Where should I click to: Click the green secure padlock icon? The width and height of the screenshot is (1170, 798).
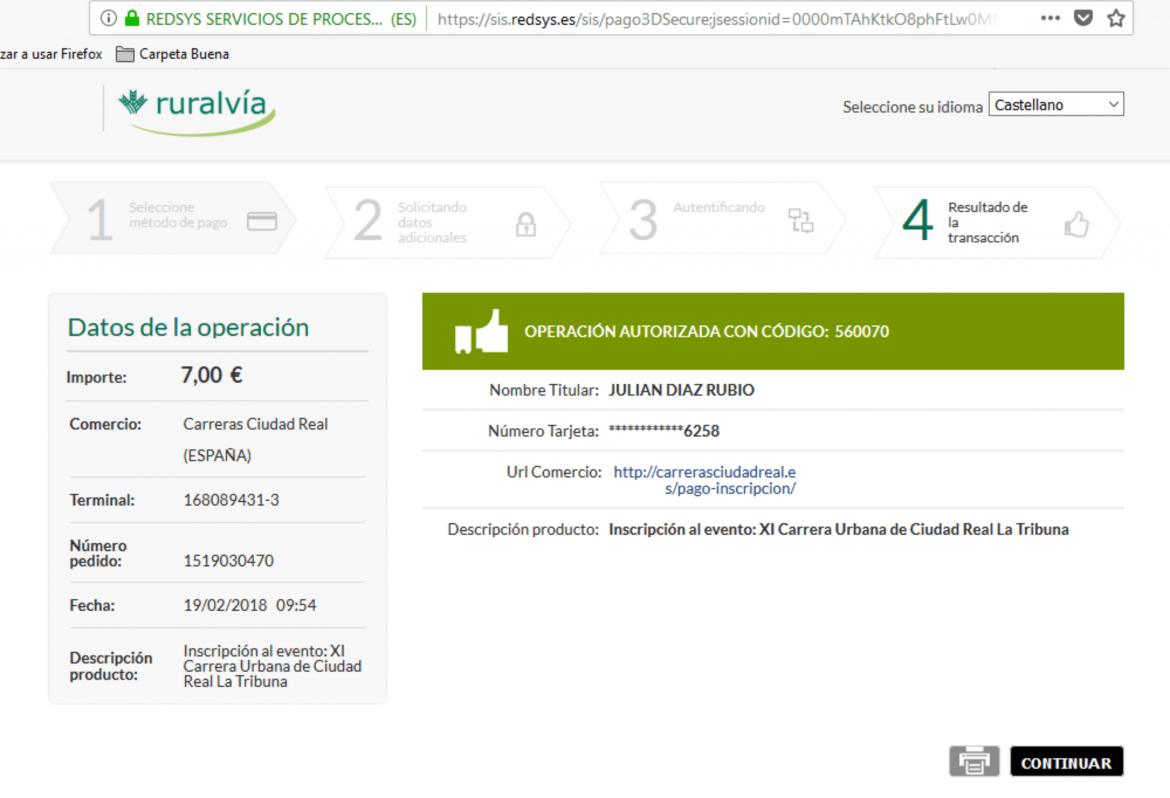pyautogui.click(x=132, y=19)
